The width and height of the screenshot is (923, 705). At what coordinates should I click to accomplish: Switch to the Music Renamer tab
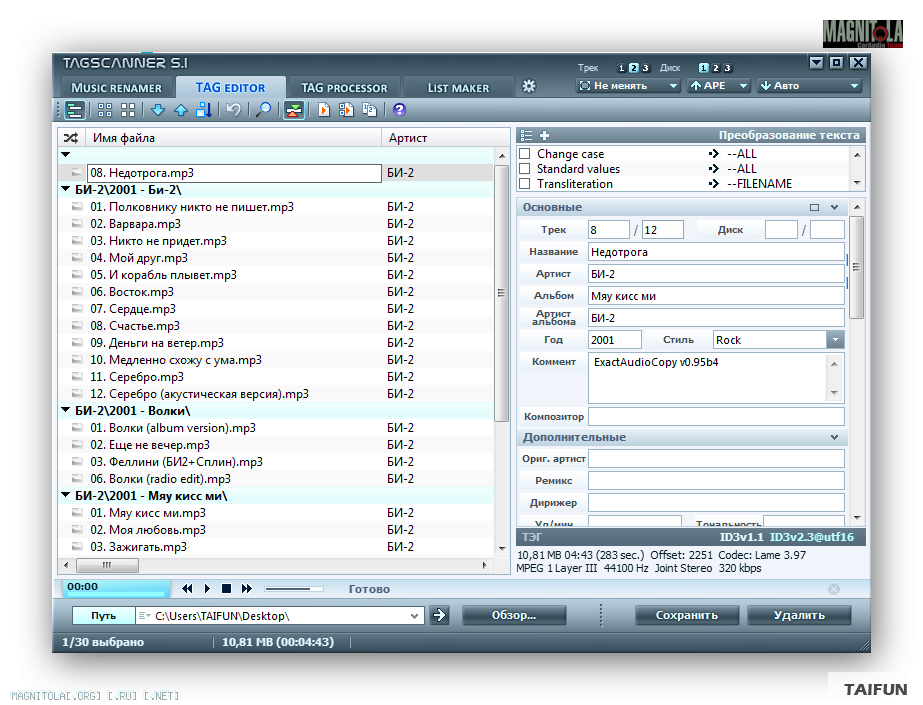pos(117,88)
